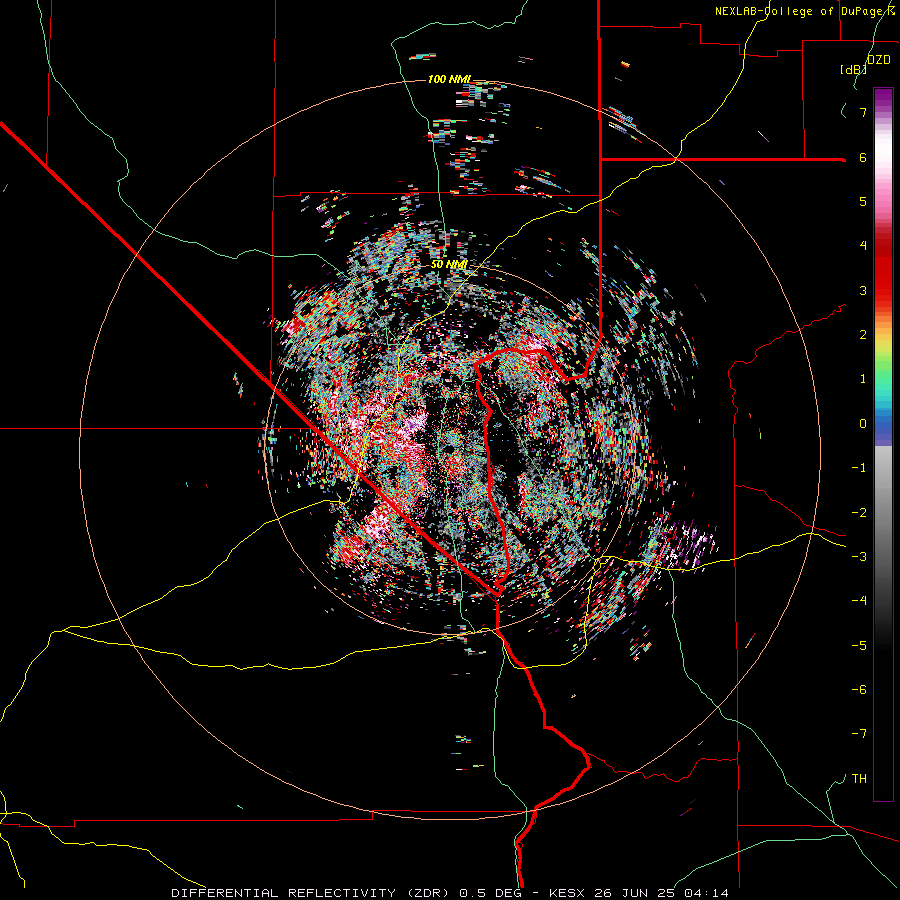
Task: Click the [dB] unit label
Action: 853,69
